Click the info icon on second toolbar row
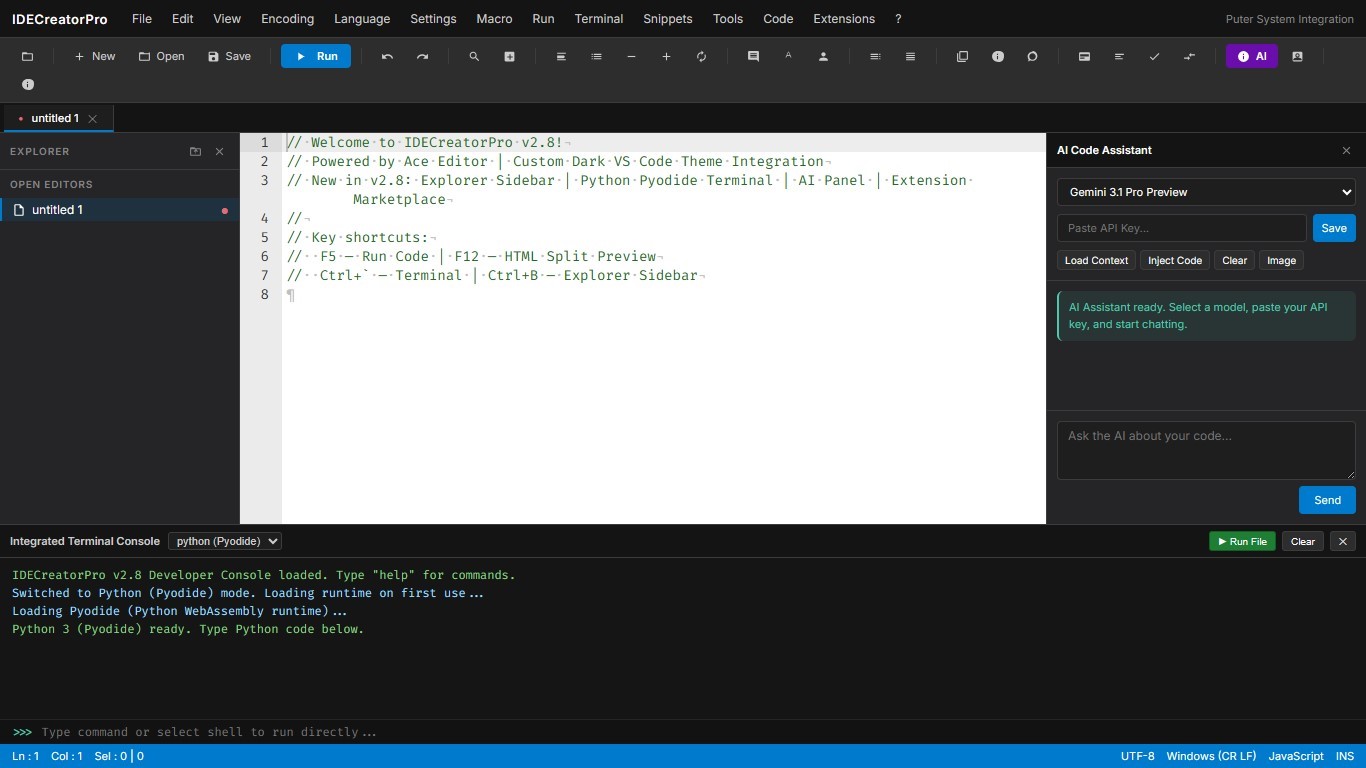The image size is (1366, 768). tap(28, 85)
